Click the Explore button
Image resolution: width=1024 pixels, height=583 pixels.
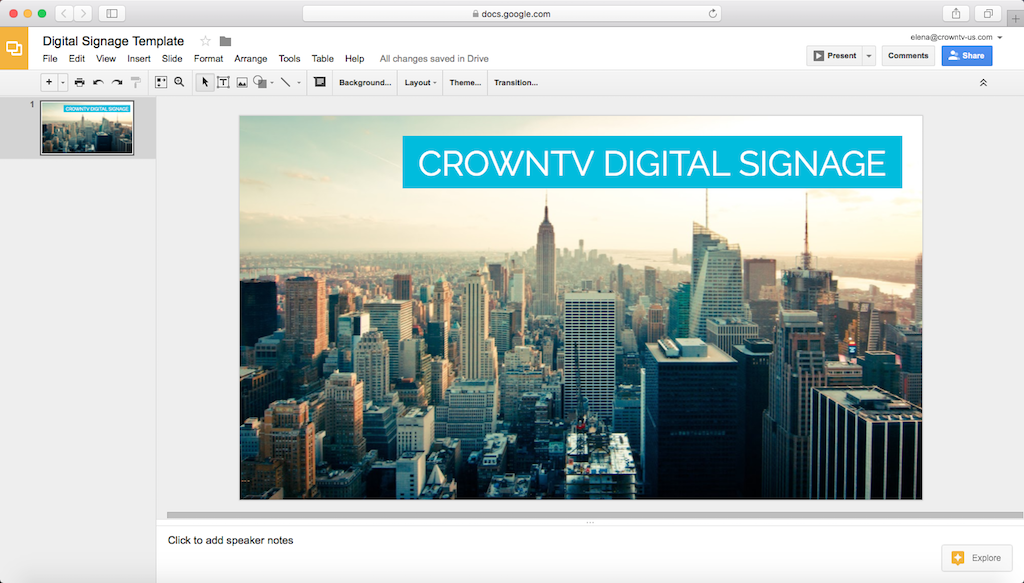tap(977, 558)
